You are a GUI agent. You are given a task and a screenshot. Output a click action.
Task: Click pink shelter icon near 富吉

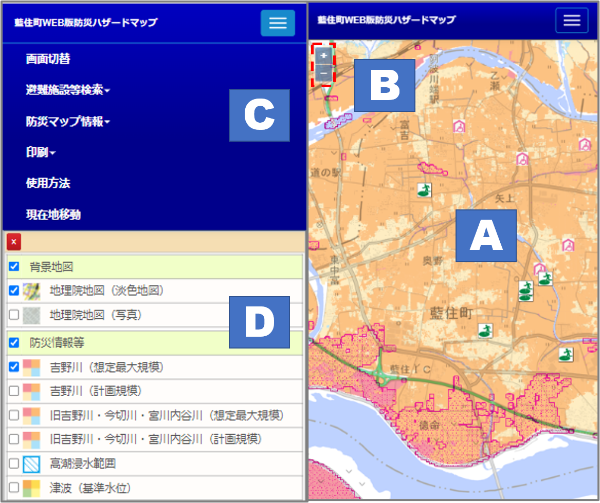[459, 126]
